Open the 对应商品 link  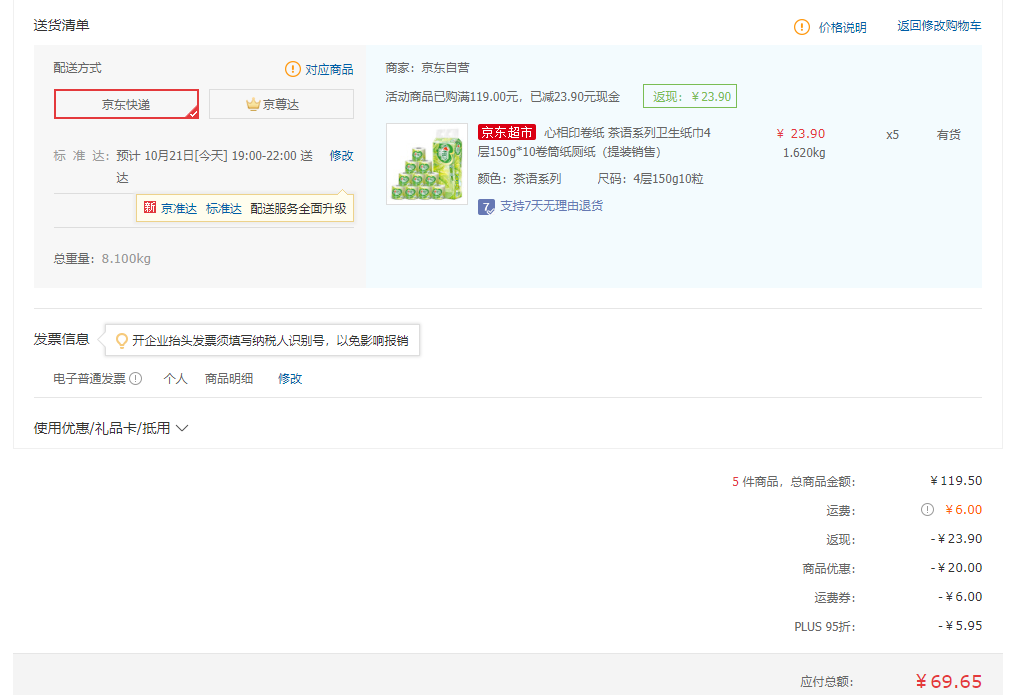point(329,69)
